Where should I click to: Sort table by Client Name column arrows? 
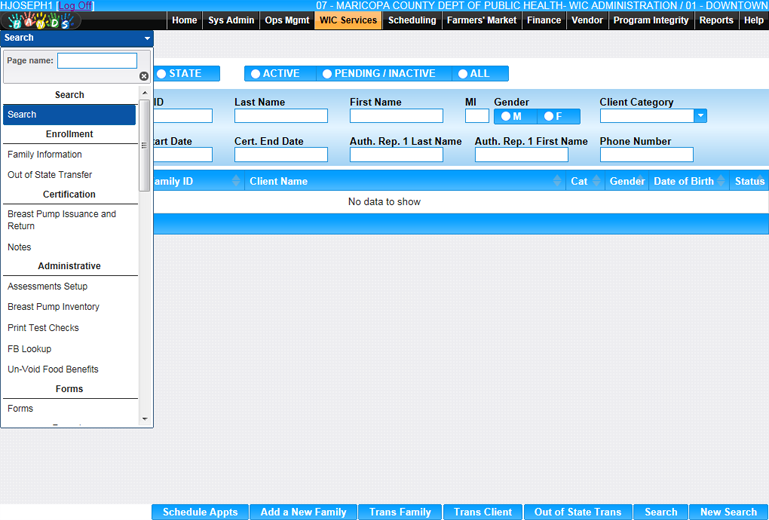pyautogui.click(x=558, y=181)
